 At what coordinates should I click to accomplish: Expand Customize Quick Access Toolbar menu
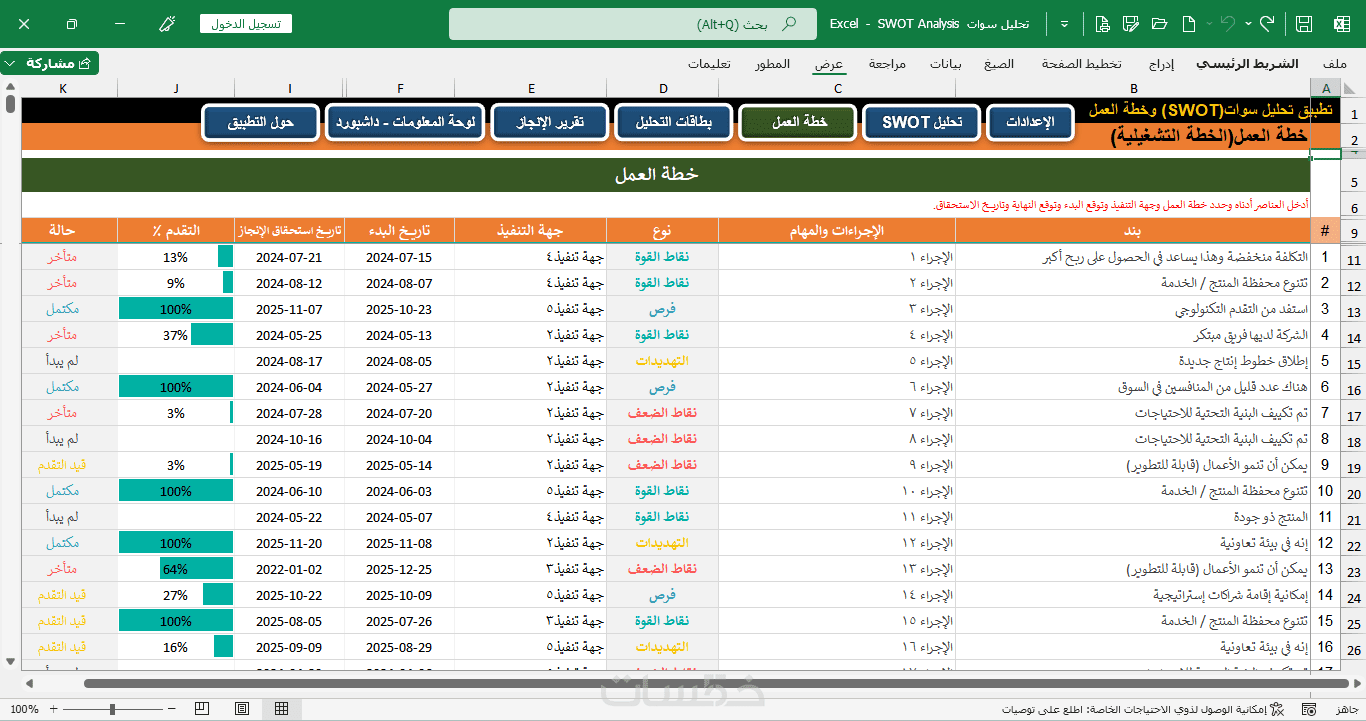[1065, 23]
